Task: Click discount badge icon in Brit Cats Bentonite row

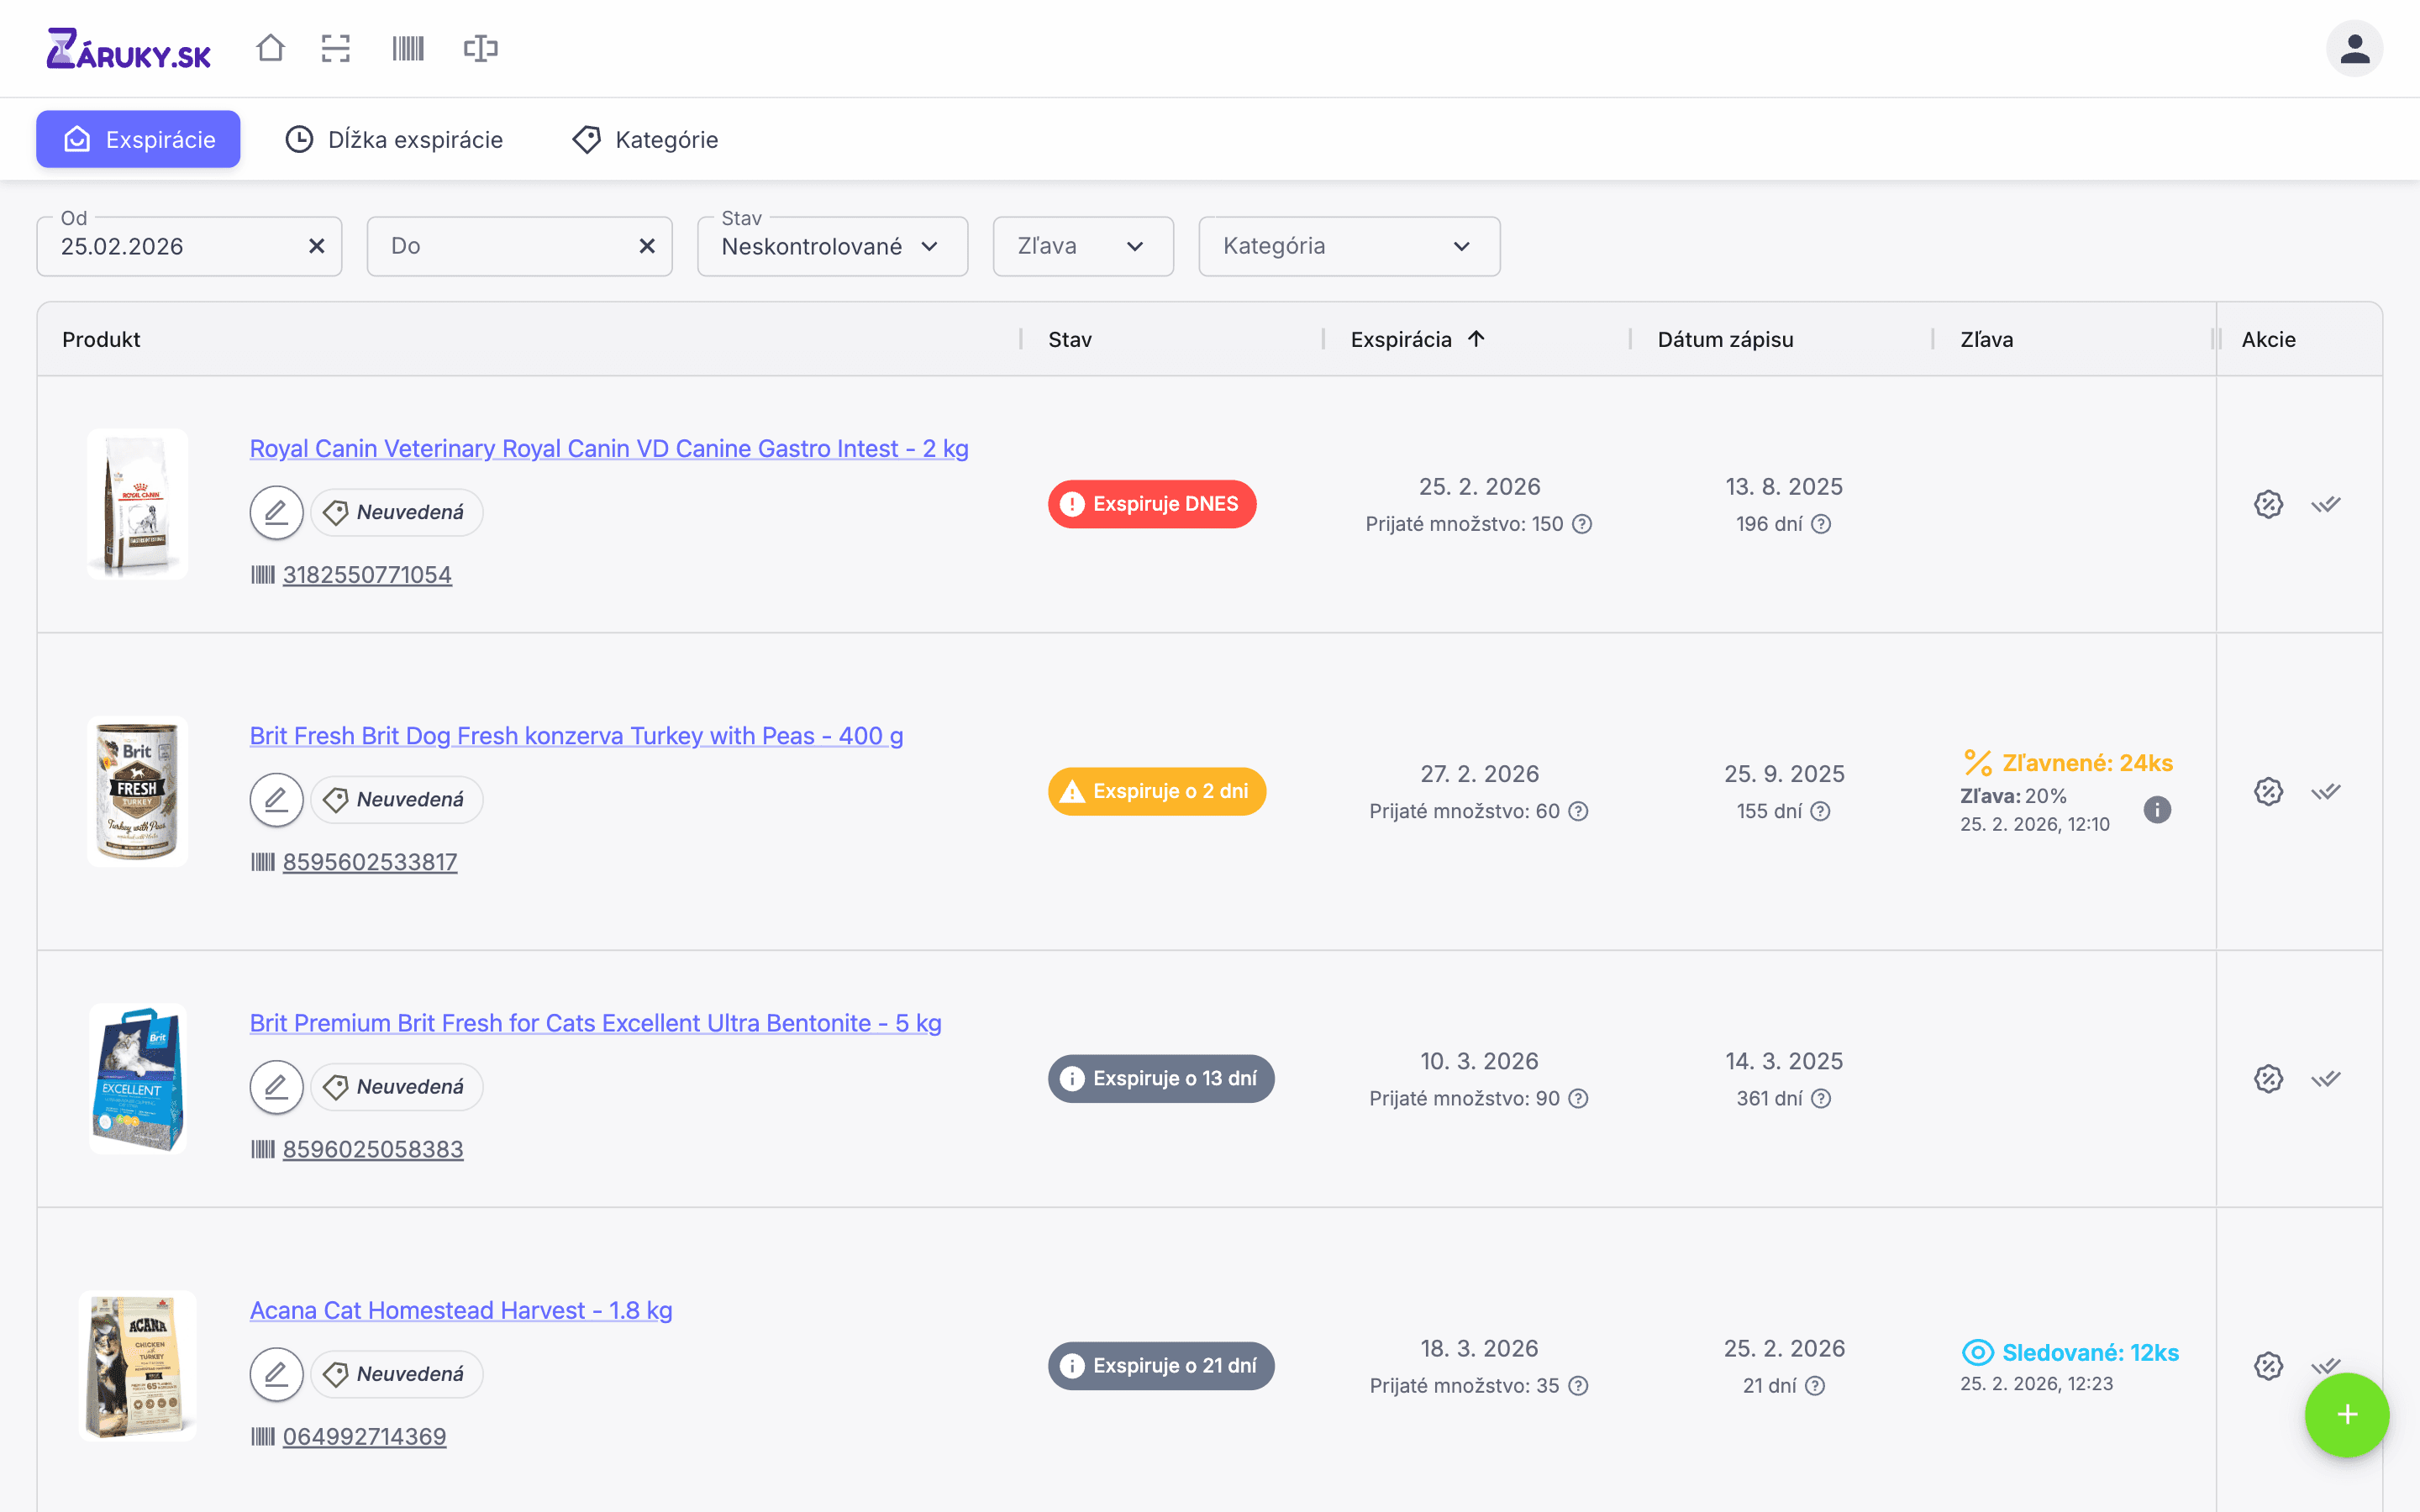Action: (2268, 1078)
